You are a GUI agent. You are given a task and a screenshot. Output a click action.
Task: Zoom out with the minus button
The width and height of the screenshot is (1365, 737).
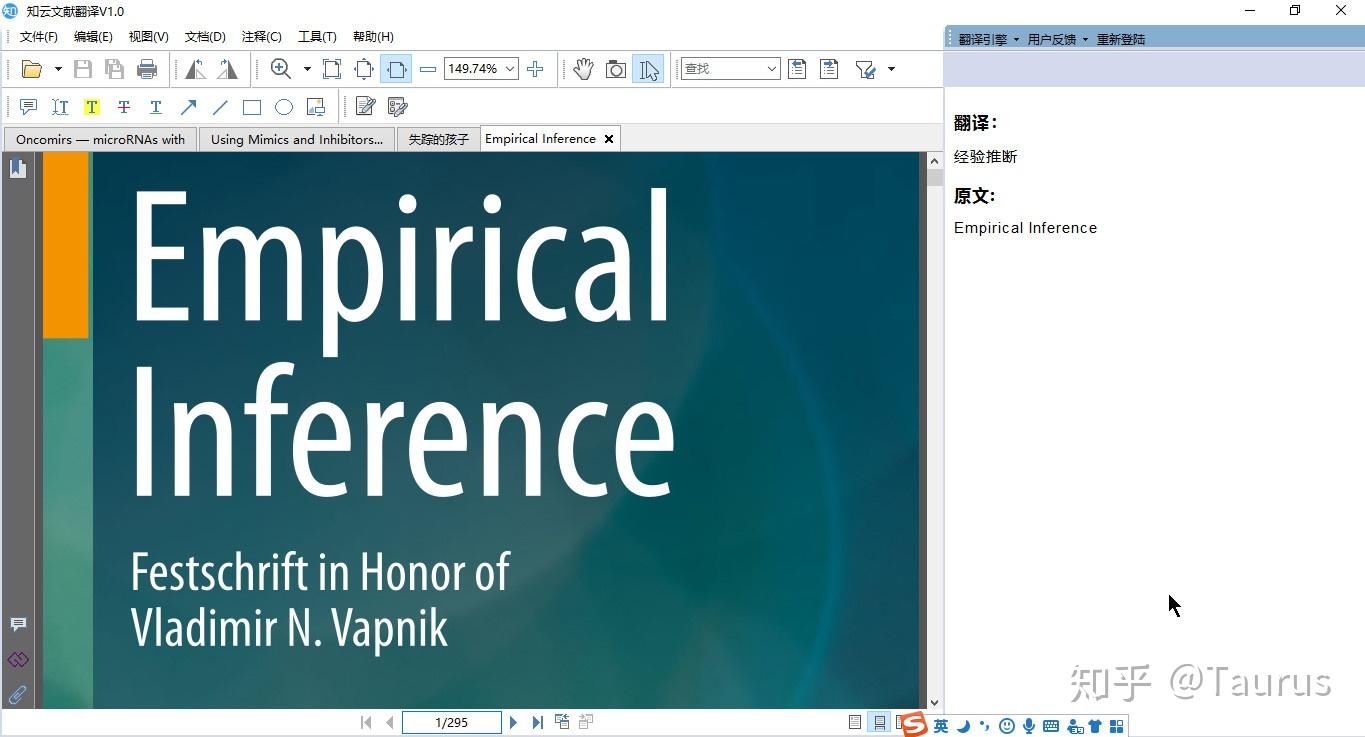click(428, 69)
